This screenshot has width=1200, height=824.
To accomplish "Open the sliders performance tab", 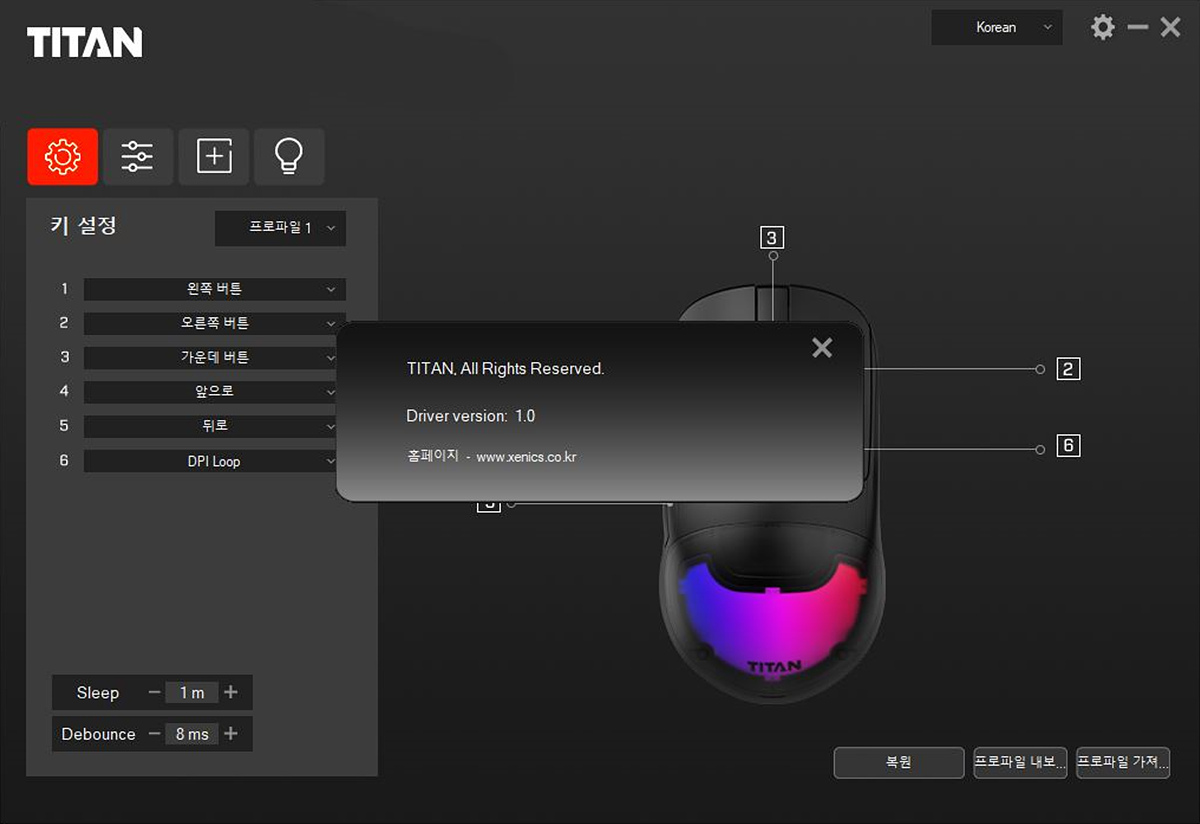I will [x=138, y=156].
